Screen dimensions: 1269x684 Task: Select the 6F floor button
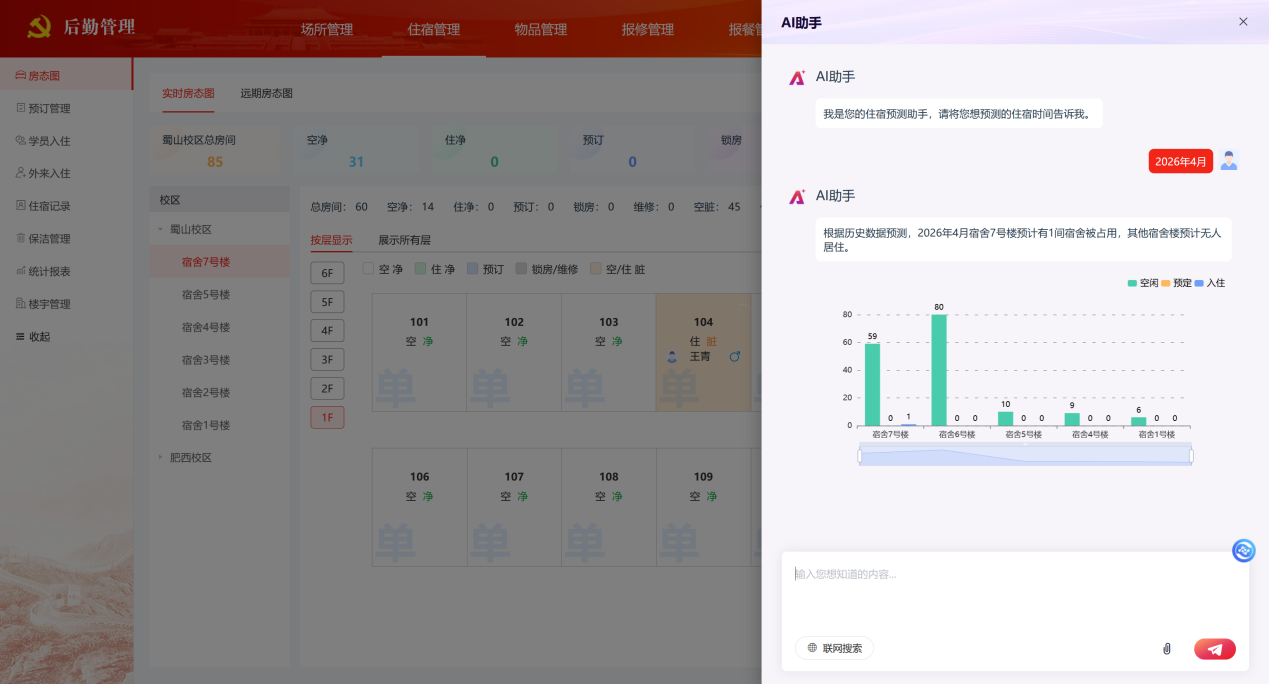point(327,273)
